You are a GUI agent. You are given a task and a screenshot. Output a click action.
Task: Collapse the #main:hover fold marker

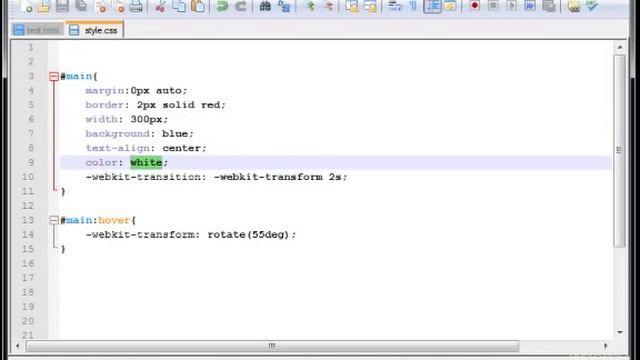click(x=54, y=220)
